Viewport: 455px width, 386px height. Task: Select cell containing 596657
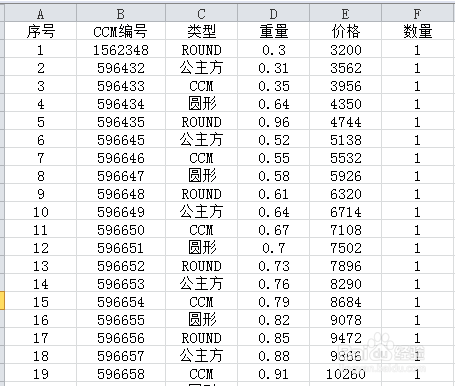(121, 355)
